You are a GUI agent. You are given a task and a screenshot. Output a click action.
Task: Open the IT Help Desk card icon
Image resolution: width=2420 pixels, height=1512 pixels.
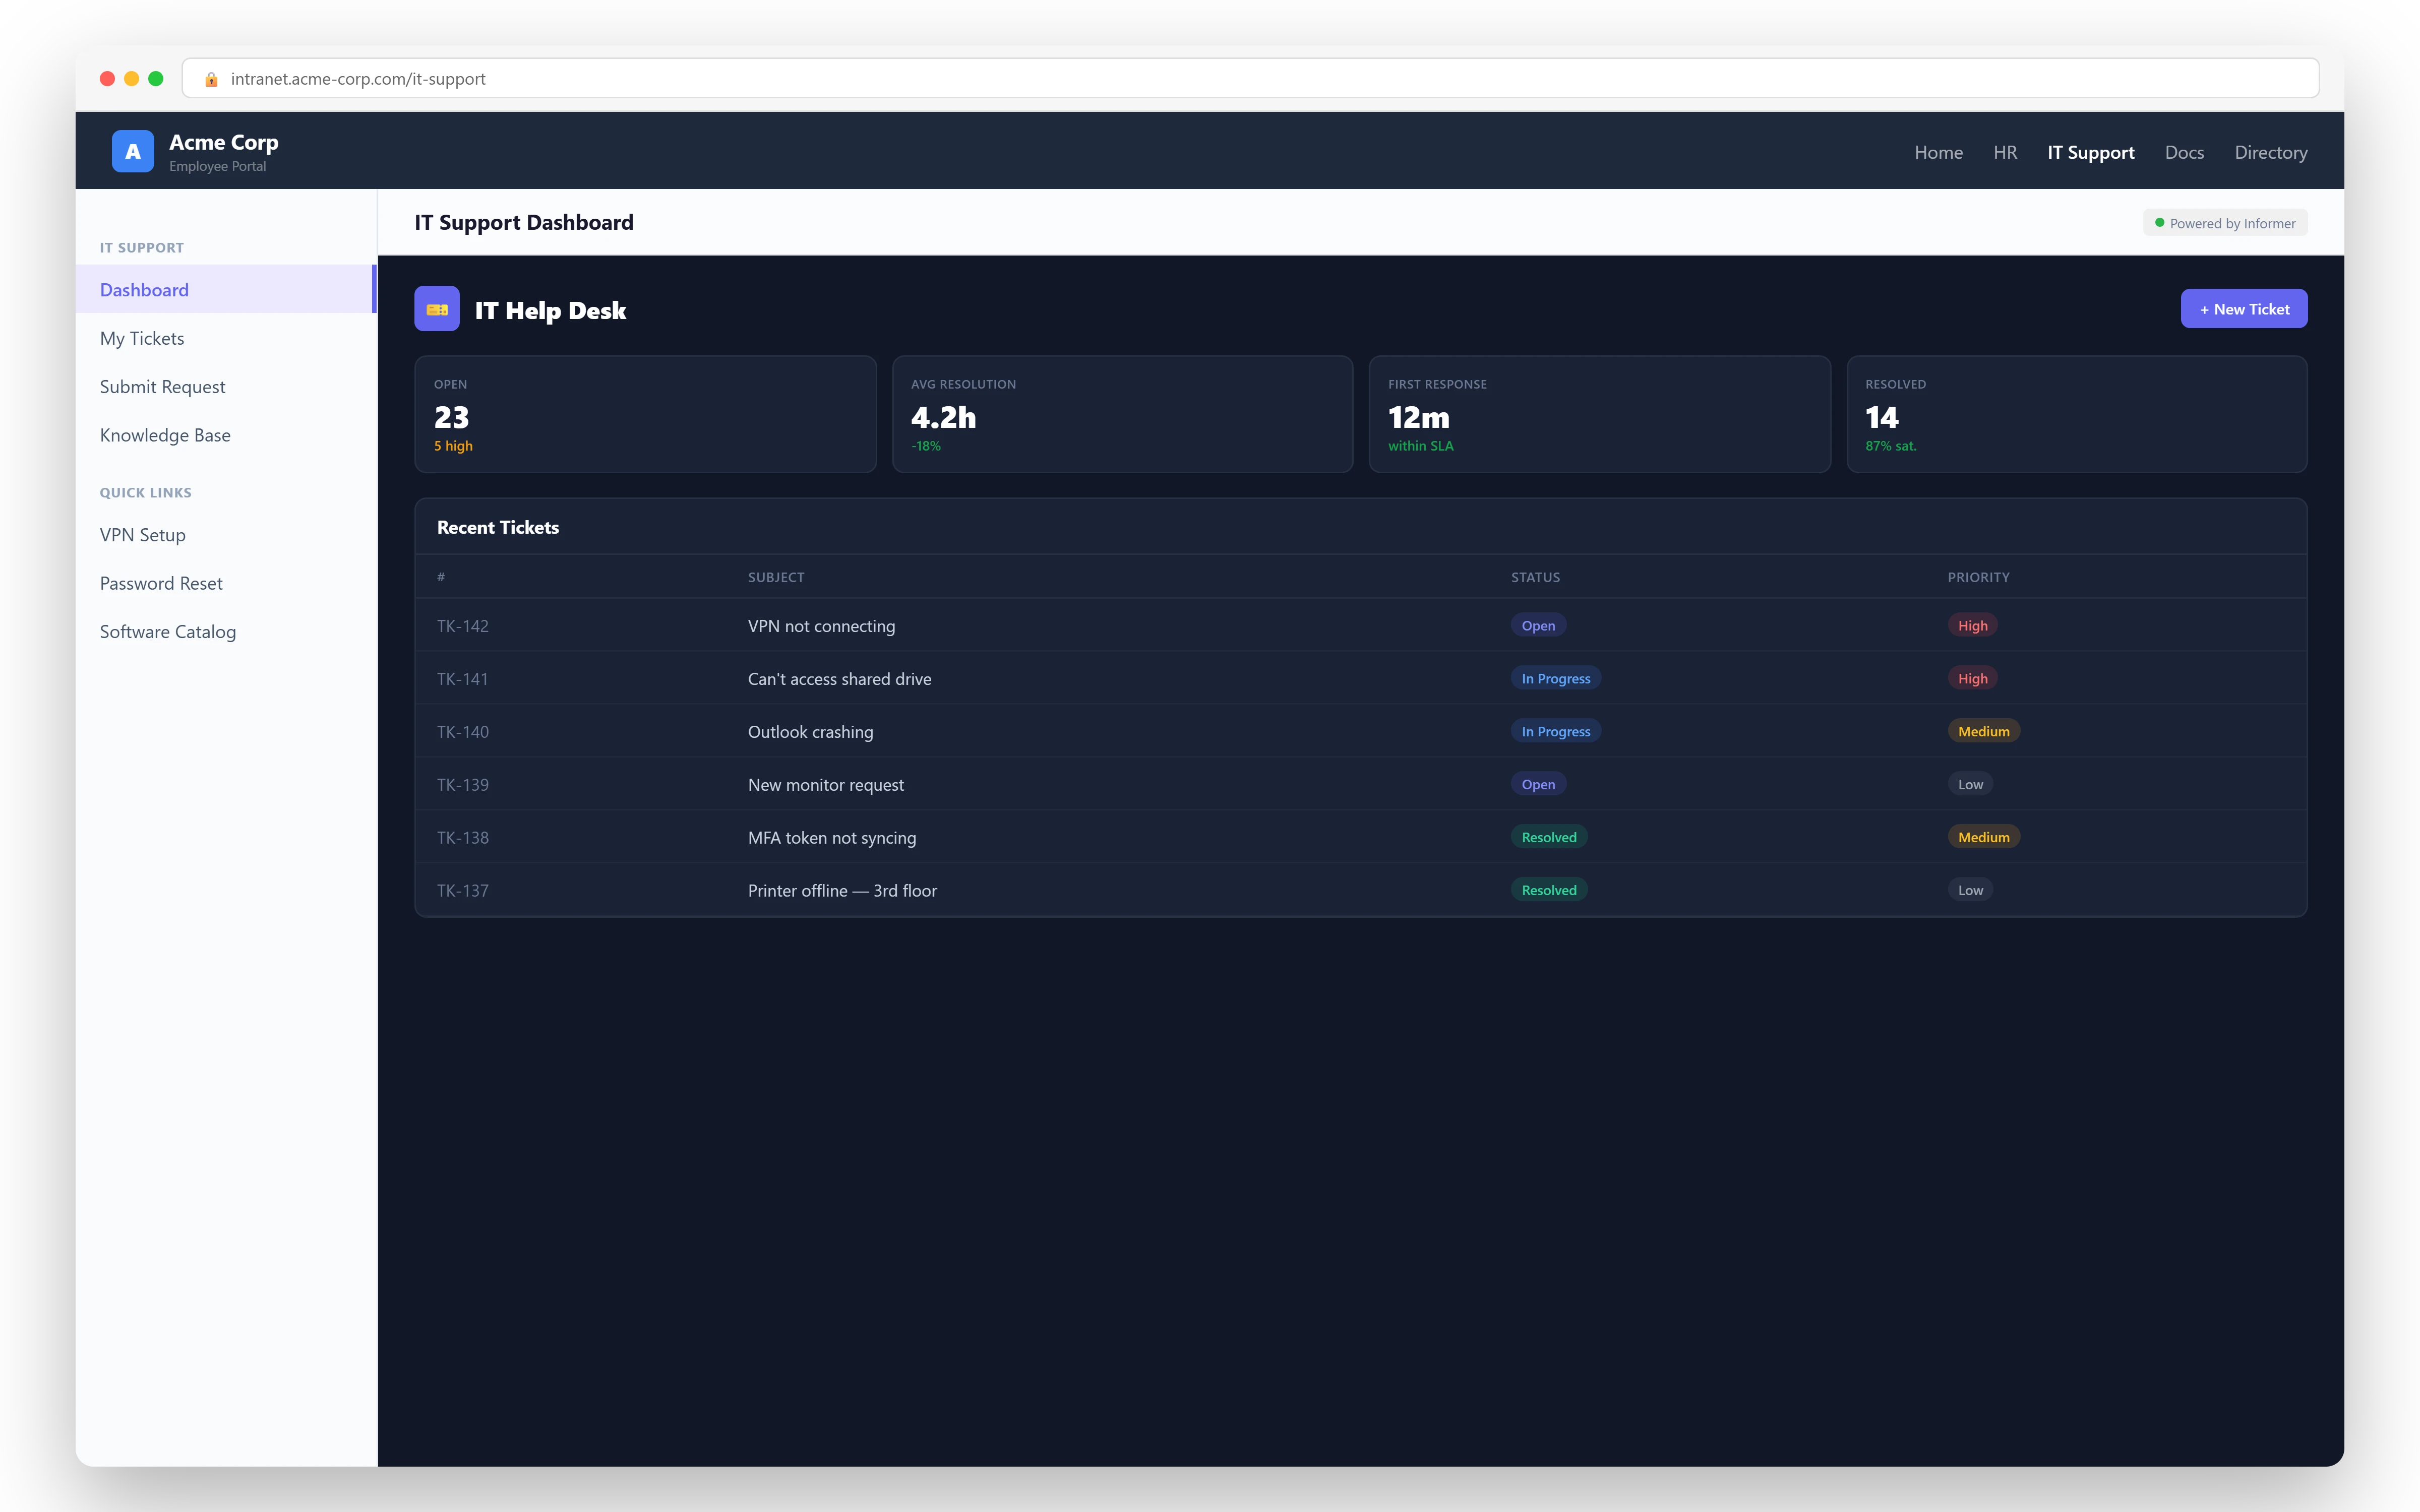point(436,309)
